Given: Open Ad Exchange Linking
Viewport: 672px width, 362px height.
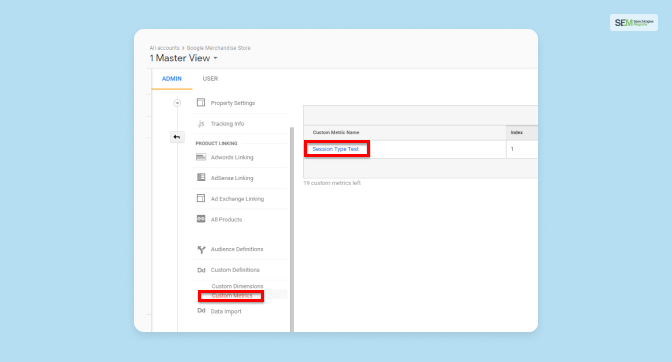Looking at the screenshot, I should pos(237,199).
